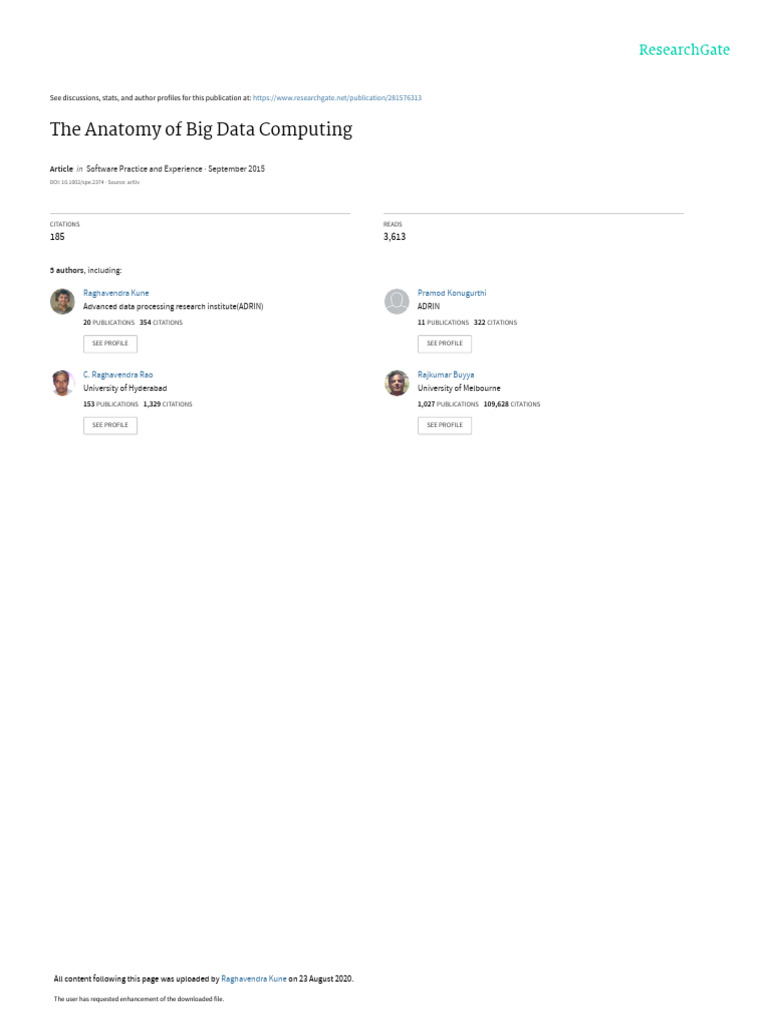Image resolution: width=768 pixels, height=1024 pixels.
Task: Open the Rajkumar Buyya author name link
Action: point(446,375)
